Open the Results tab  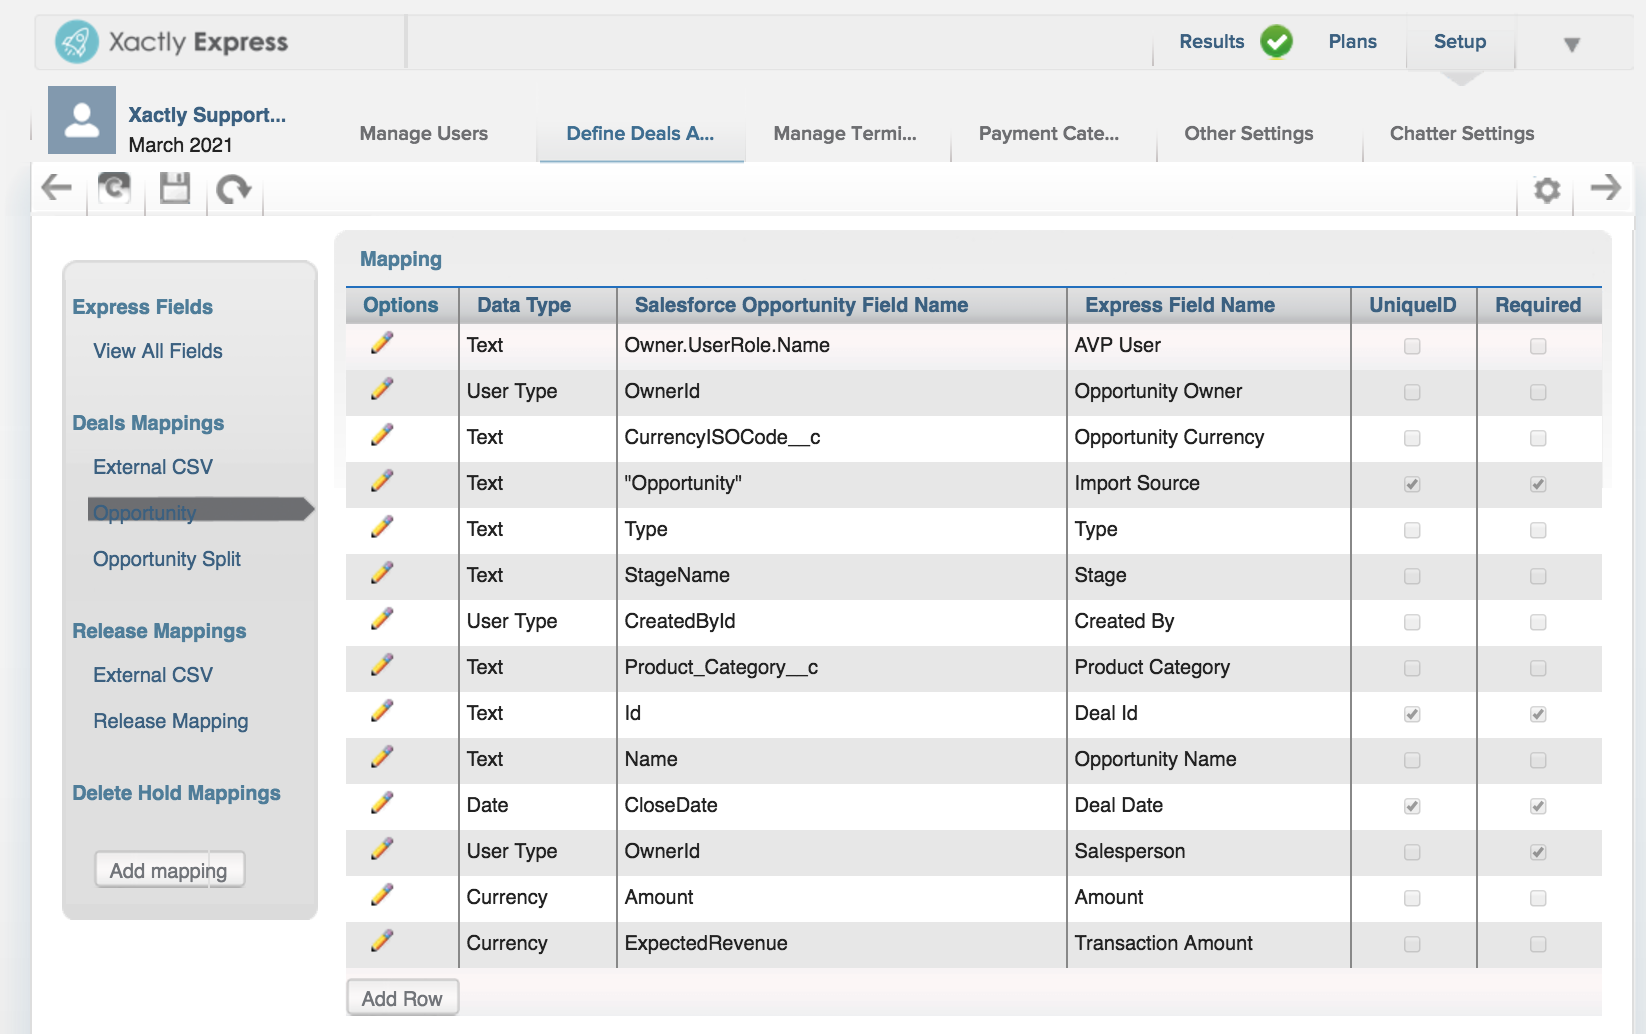(x=1212, y=42)
